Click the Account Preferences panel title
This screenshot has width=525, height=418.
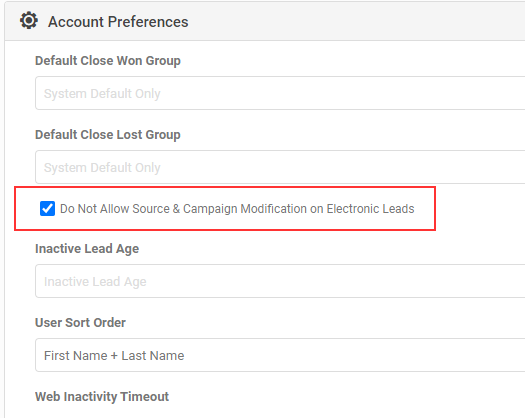[118, 22]
